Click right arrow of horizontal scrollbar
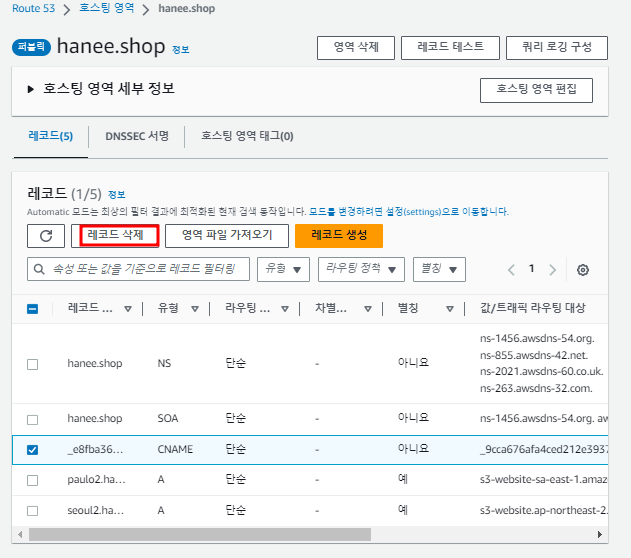631x558 pixels. pos(600,535)
